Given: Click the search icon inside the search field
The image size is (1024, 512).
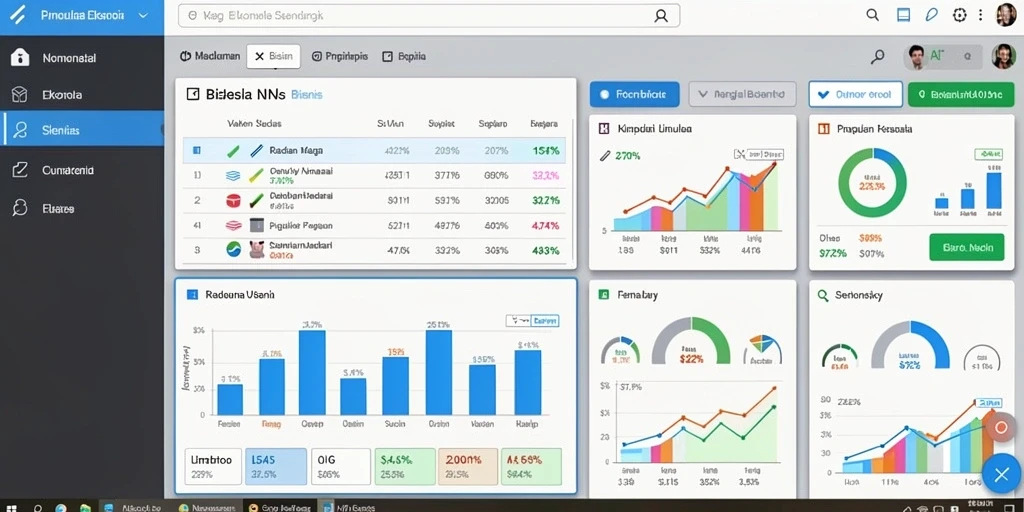Looking at the screenshot, I should [661, 16].
